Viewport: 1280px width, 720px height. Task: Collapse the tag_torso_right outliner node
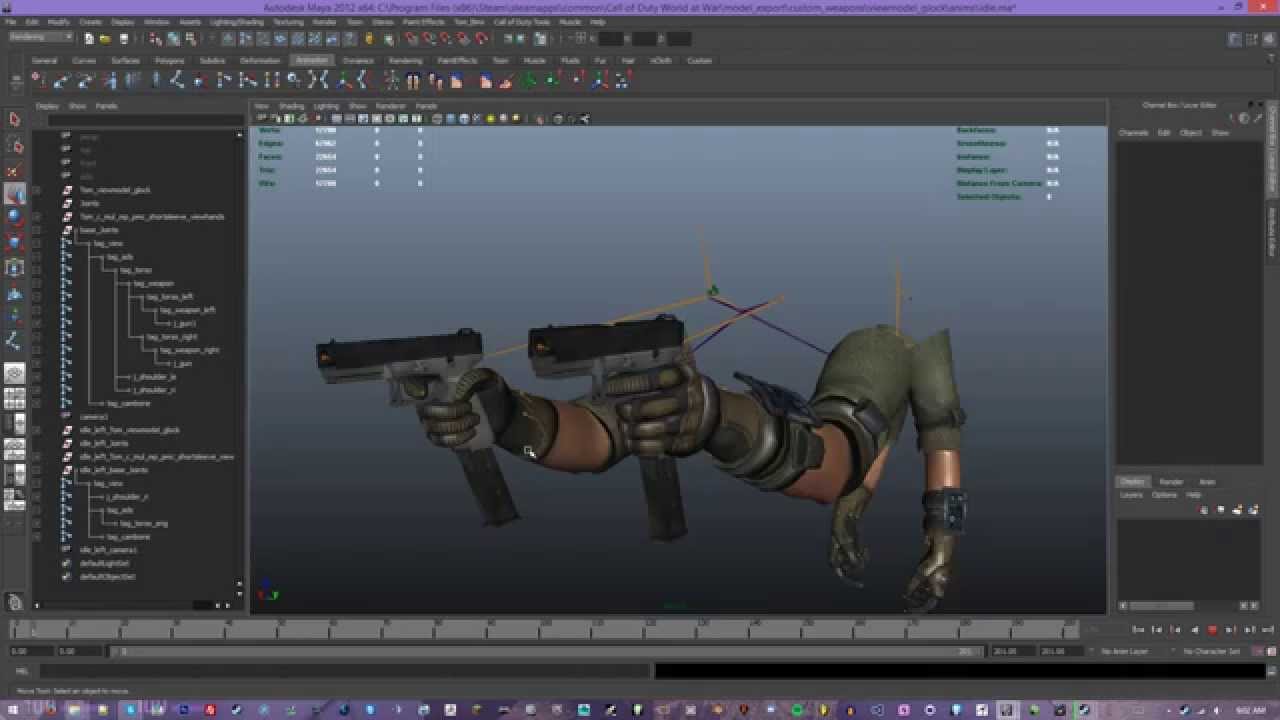(37, 337)
